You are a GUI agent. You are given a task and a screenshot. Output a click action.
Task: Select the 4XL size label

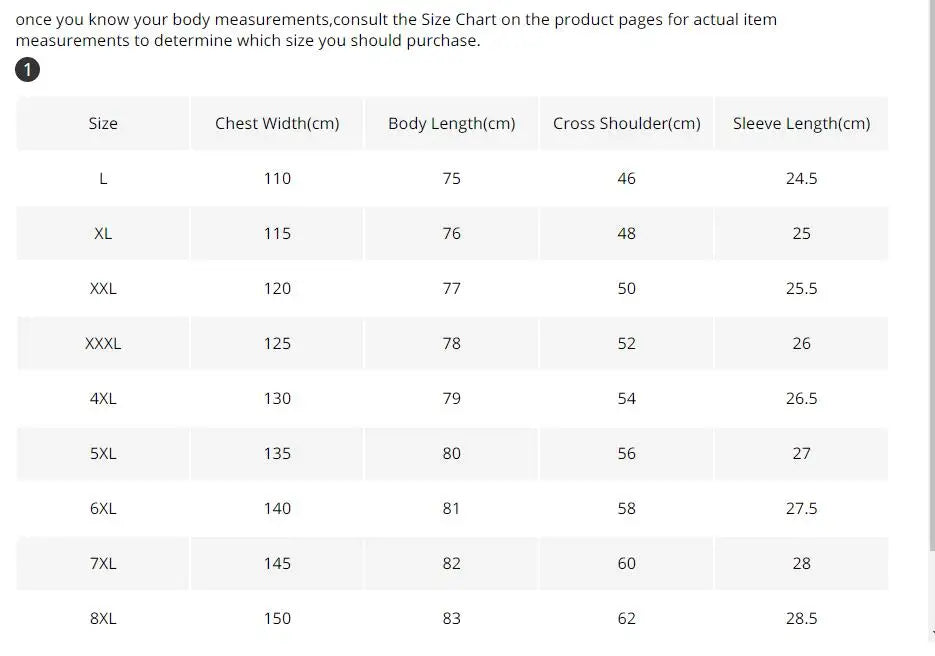tap(103, 399)
